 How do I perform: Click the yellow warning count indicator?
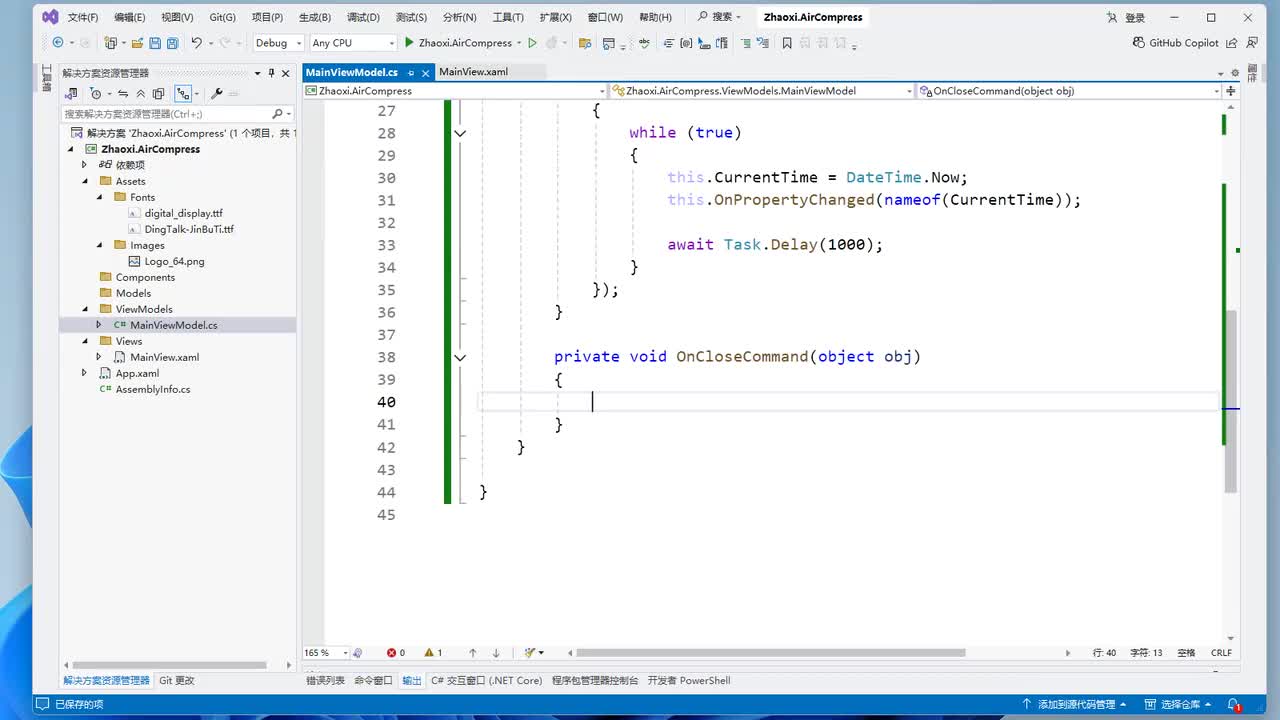(x=433, y=653)
